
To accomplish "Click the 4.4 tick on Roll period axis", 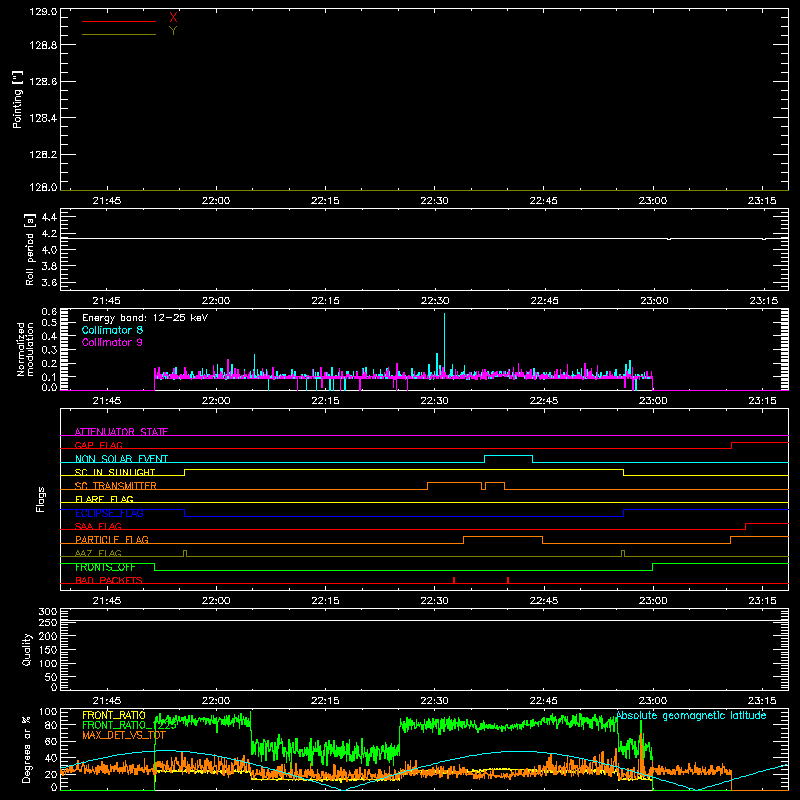I will pos(49,217).
